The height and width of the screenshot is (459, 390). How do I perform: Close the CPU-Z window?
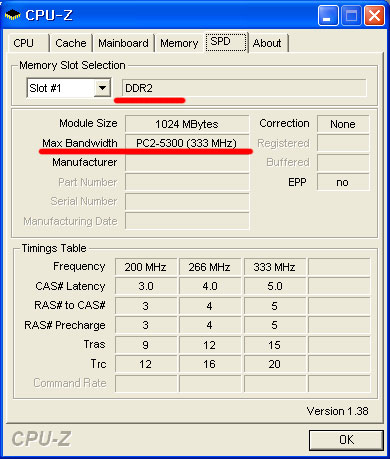(x=374, y=15)
